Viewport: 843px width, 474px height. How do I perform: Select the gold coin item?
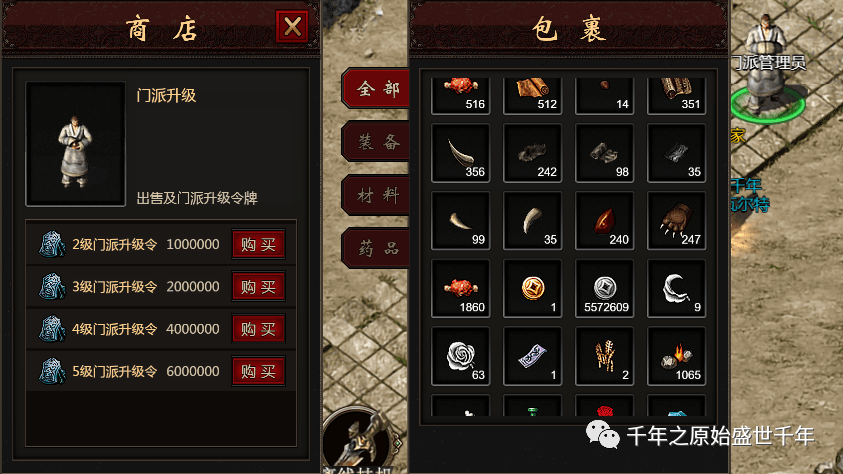[x=533, y=288]
